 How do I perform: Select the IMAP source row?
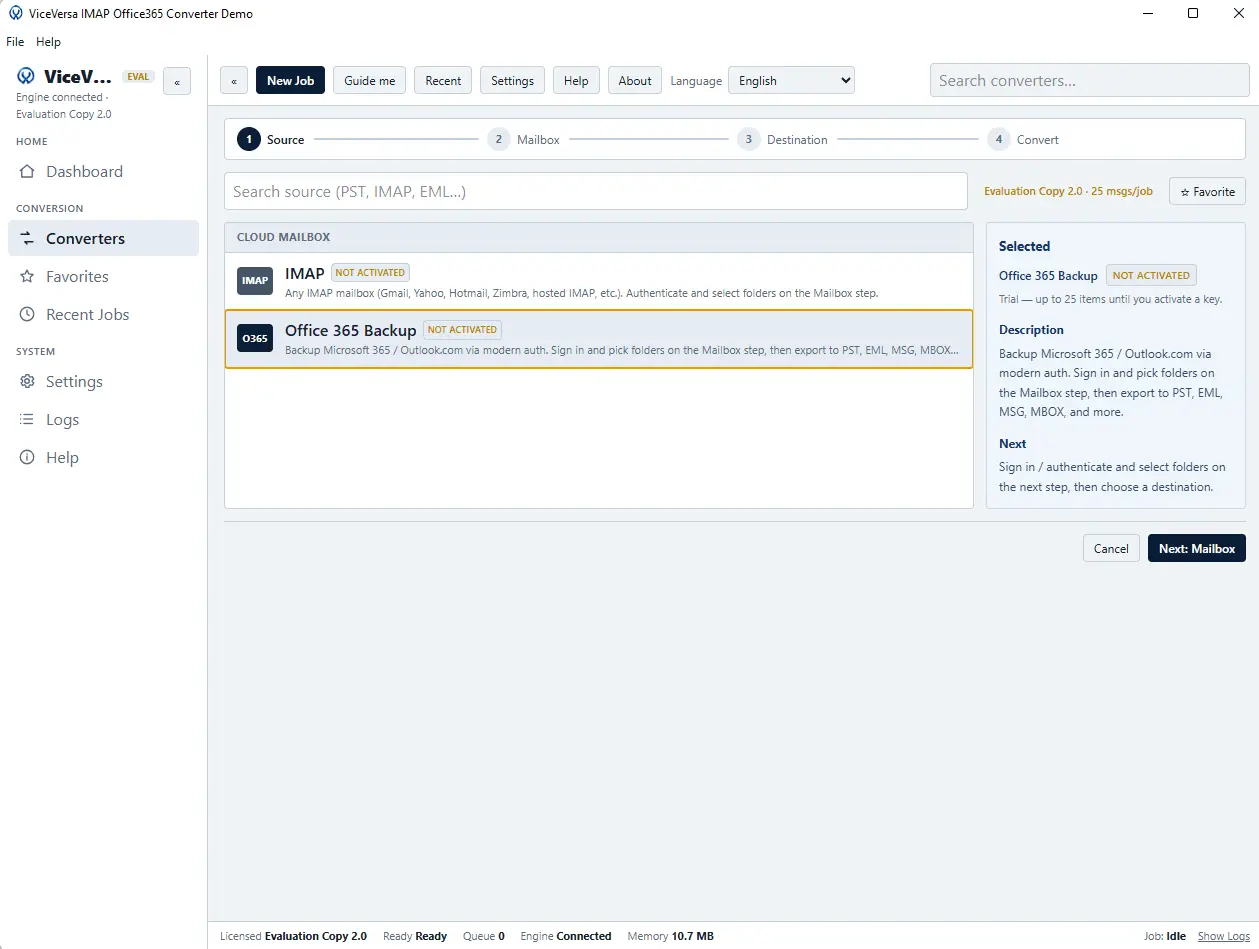point(599,281)
